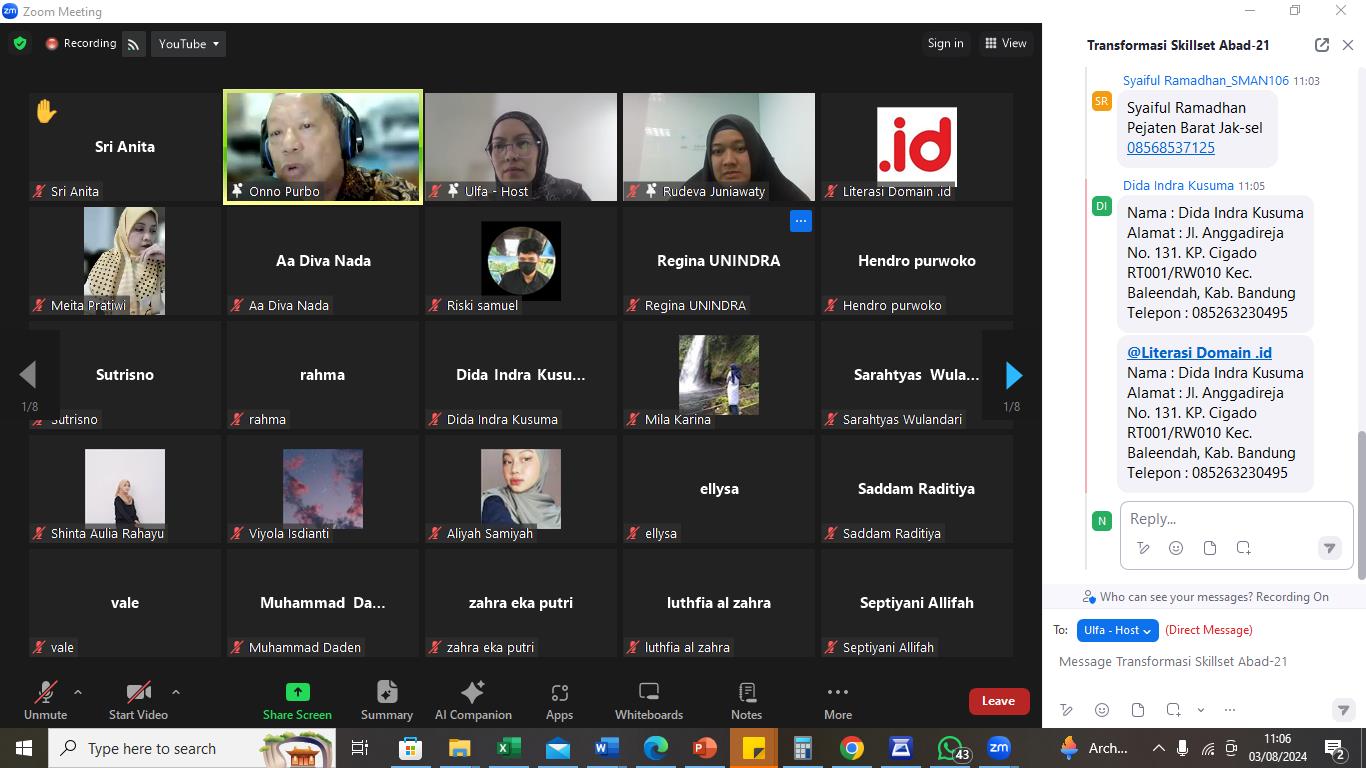Open the Notes panel

pos(746,700)
